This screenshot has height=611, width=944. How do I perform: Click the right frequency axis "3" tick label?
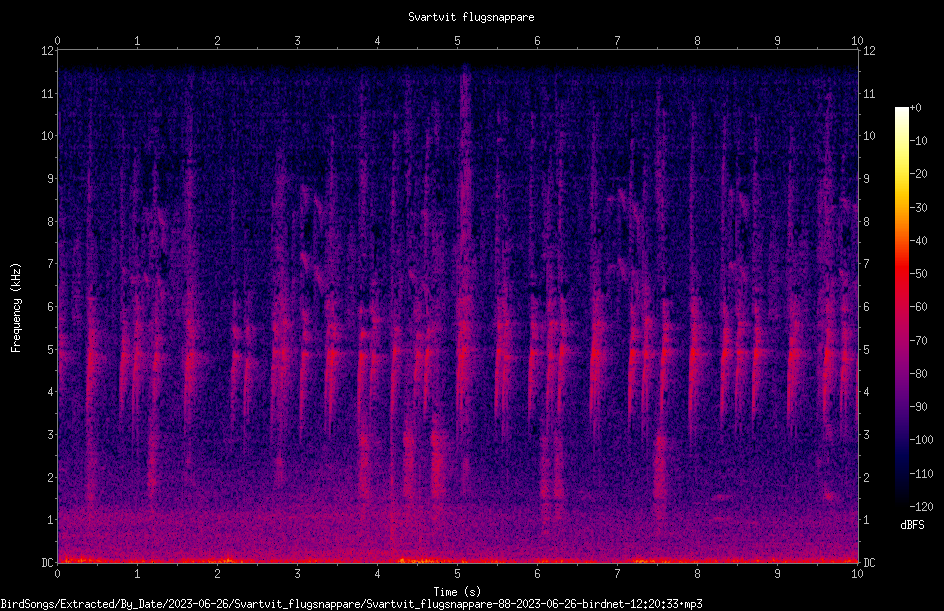[x=866, y=434]
